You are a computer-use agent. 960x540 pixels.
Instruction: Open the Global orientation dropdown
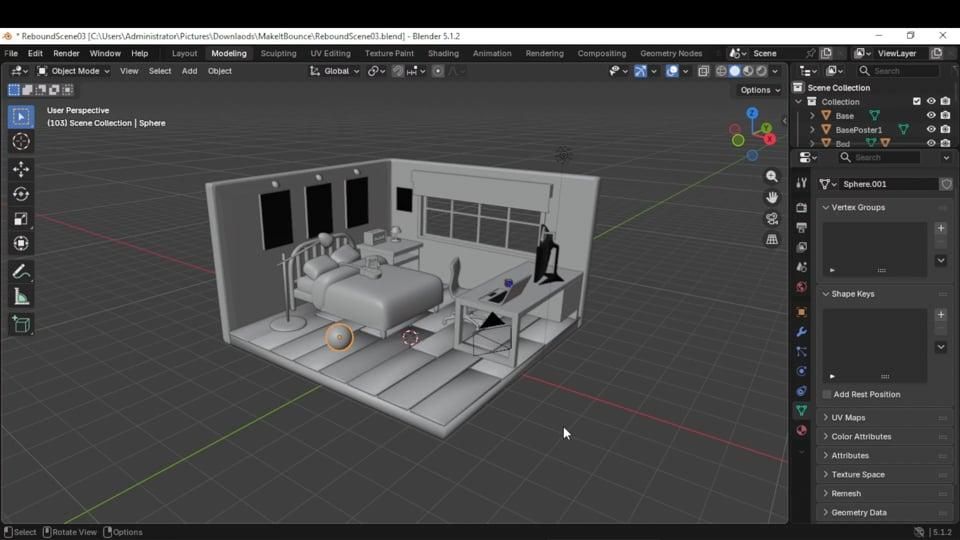point(334,71)
